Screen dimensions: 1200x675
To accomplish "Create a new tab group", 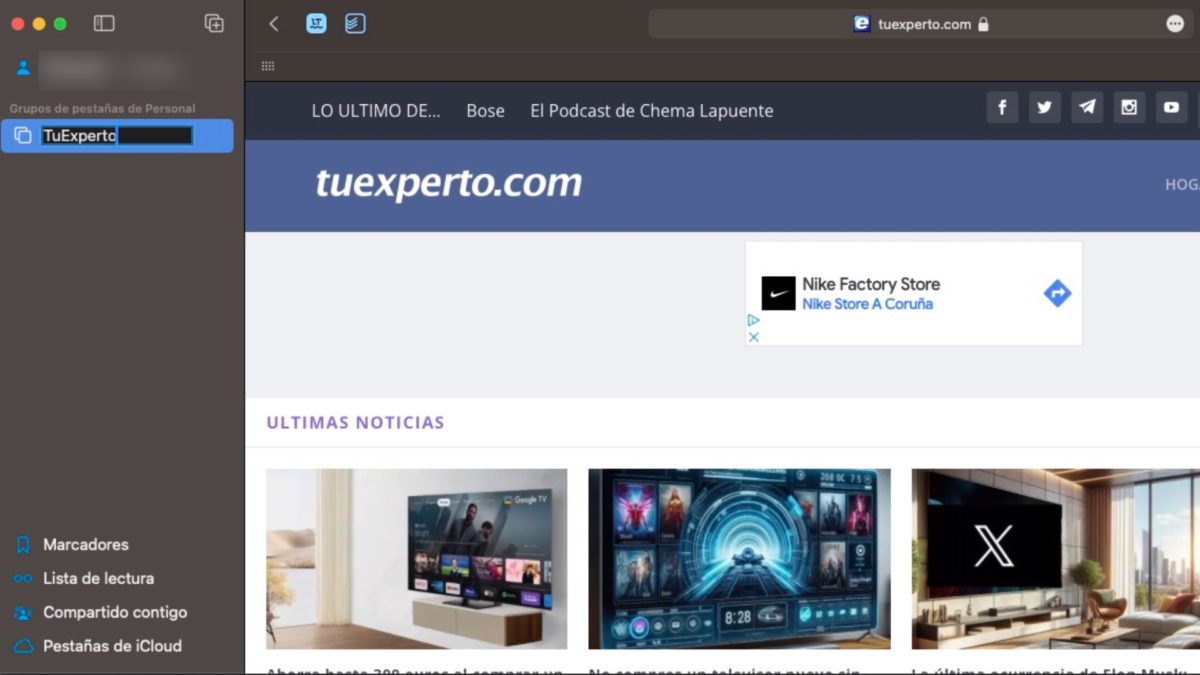I will click(x=214, y=23).
